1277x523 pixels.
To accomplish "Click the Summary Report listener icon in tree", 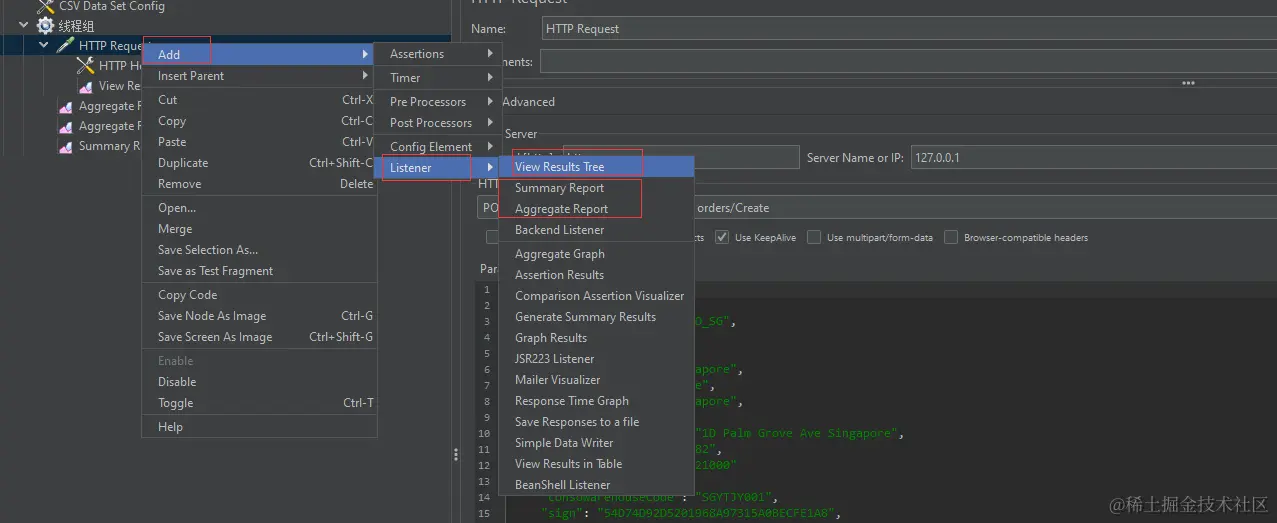I will pyautogui.click(x=65, y=146).
